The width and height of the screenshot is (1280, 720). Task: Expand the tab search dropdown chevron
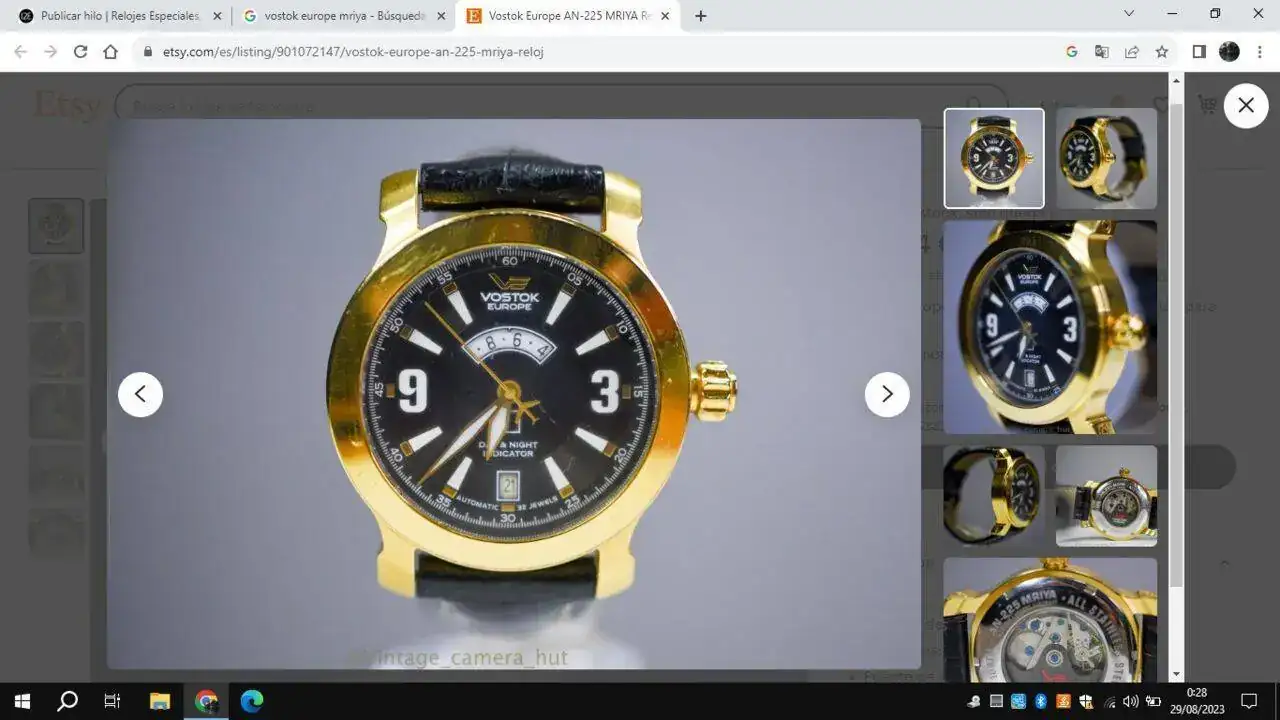click(1129, 14)
